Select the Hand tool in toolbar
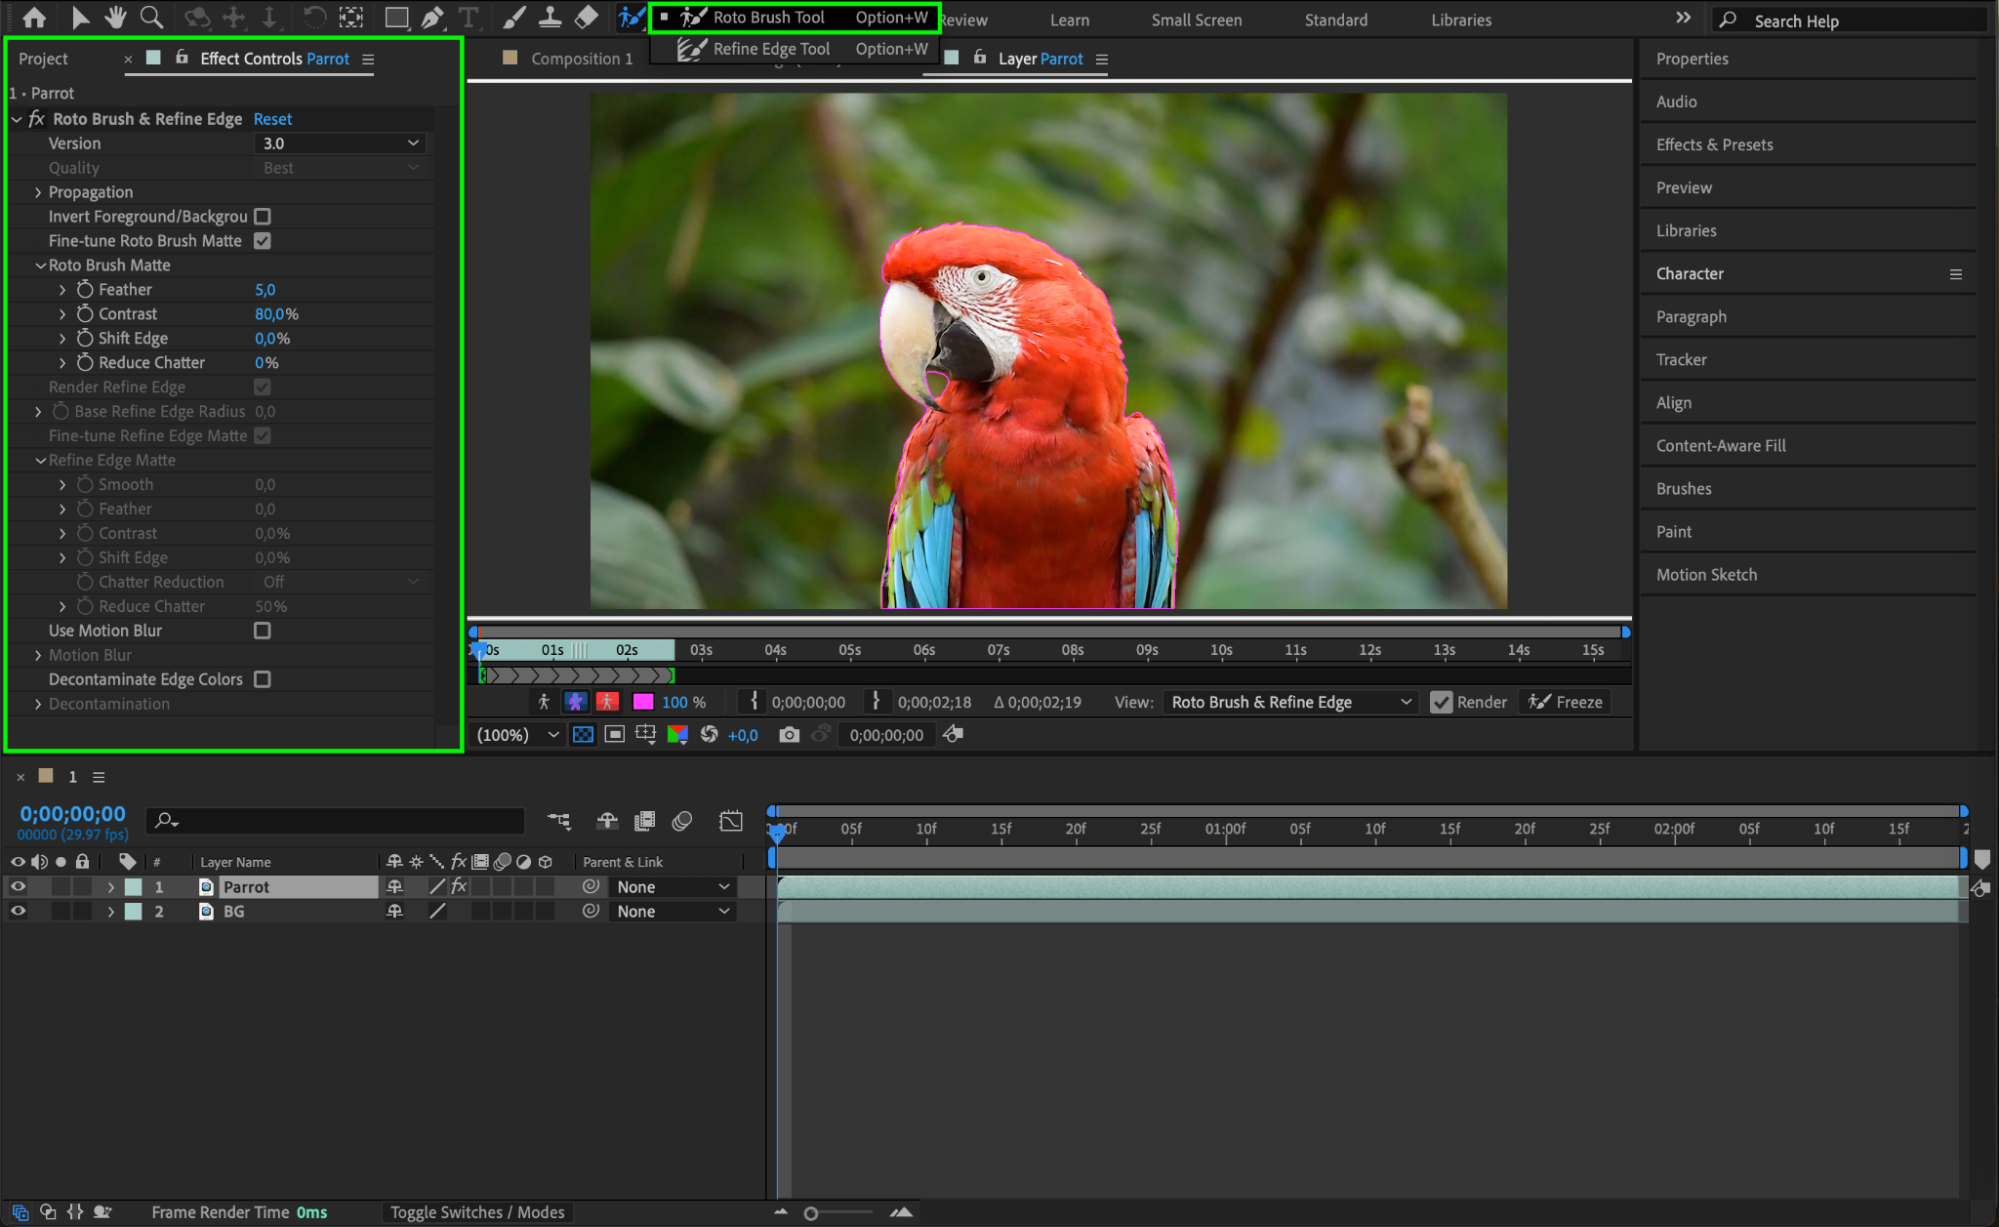The image size is (1999, 1227). pyautogui.click(x=116, y=17)
